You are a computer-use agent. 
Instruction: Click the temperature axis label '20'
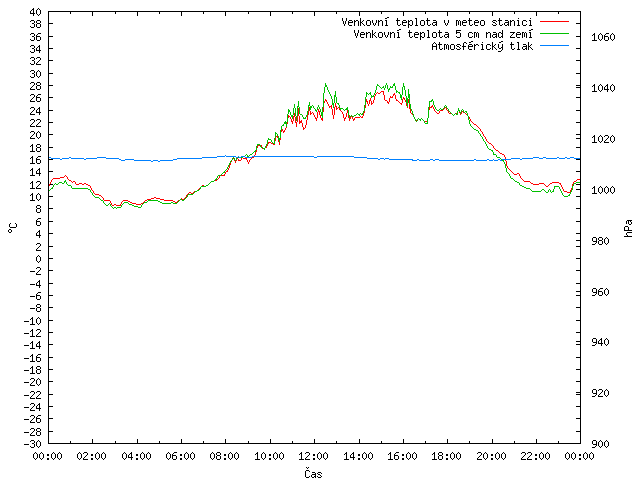point(36,135)
